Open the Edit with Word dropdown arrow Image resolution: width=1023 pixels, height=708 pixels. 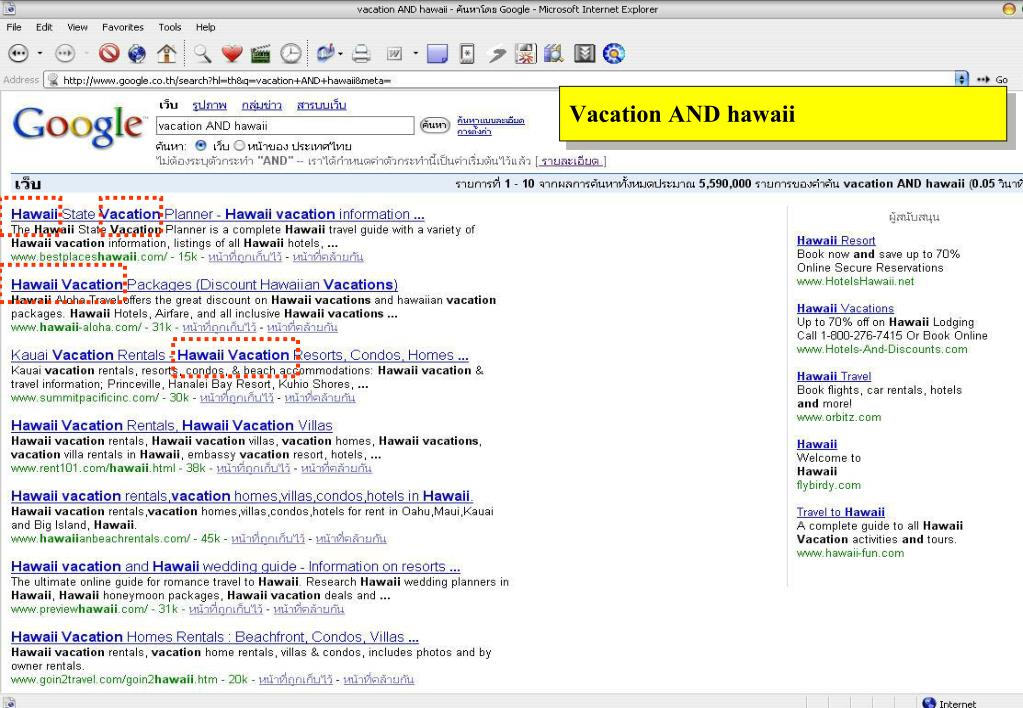(415, 53)
